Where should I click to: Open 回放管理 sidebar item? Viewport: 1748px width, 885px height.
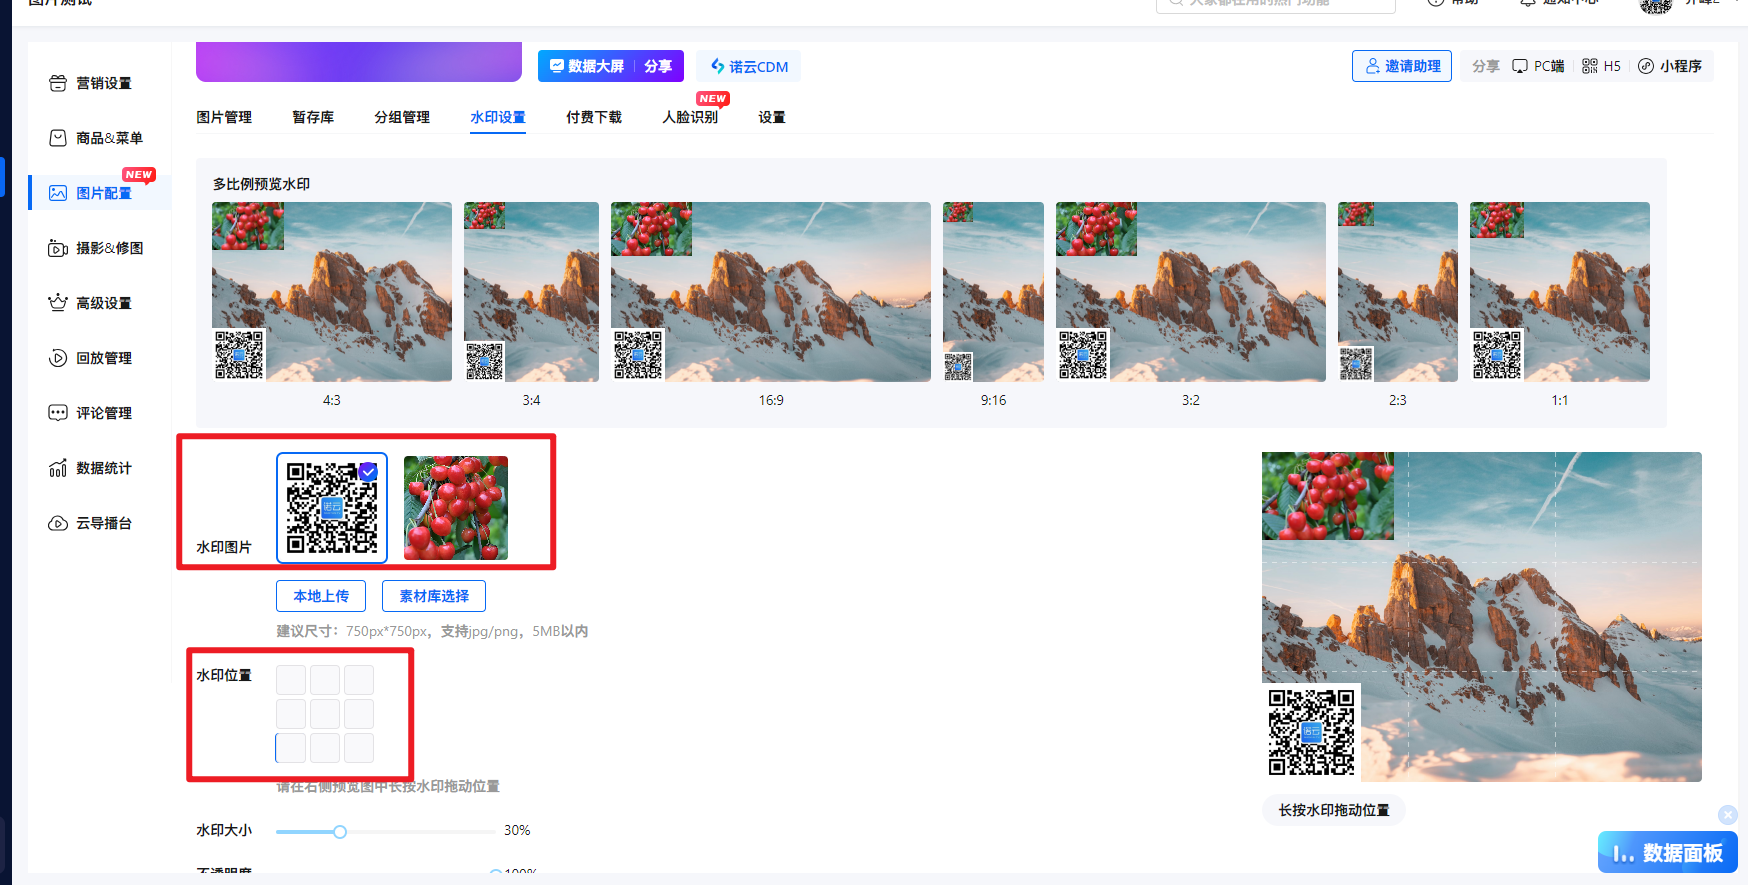[x=91, y=358]
